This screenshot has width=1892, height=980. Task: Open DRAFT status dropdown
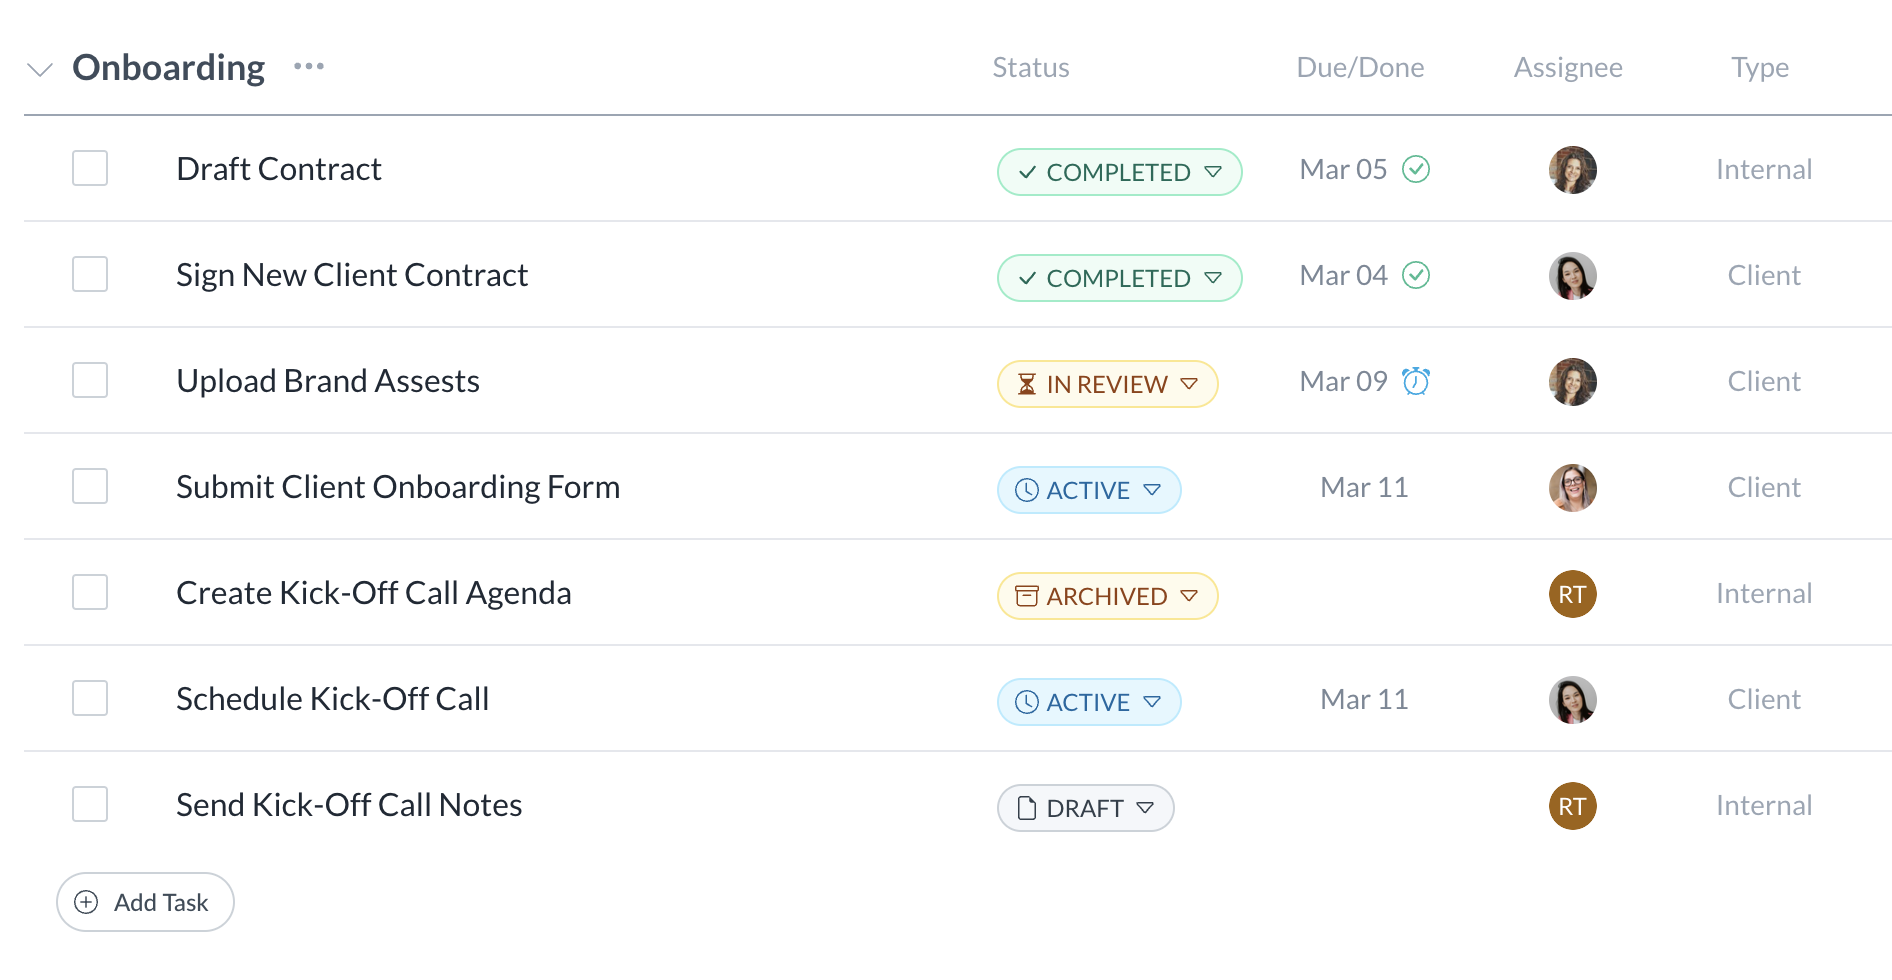pyautogui.click(x=1085, y=808)
